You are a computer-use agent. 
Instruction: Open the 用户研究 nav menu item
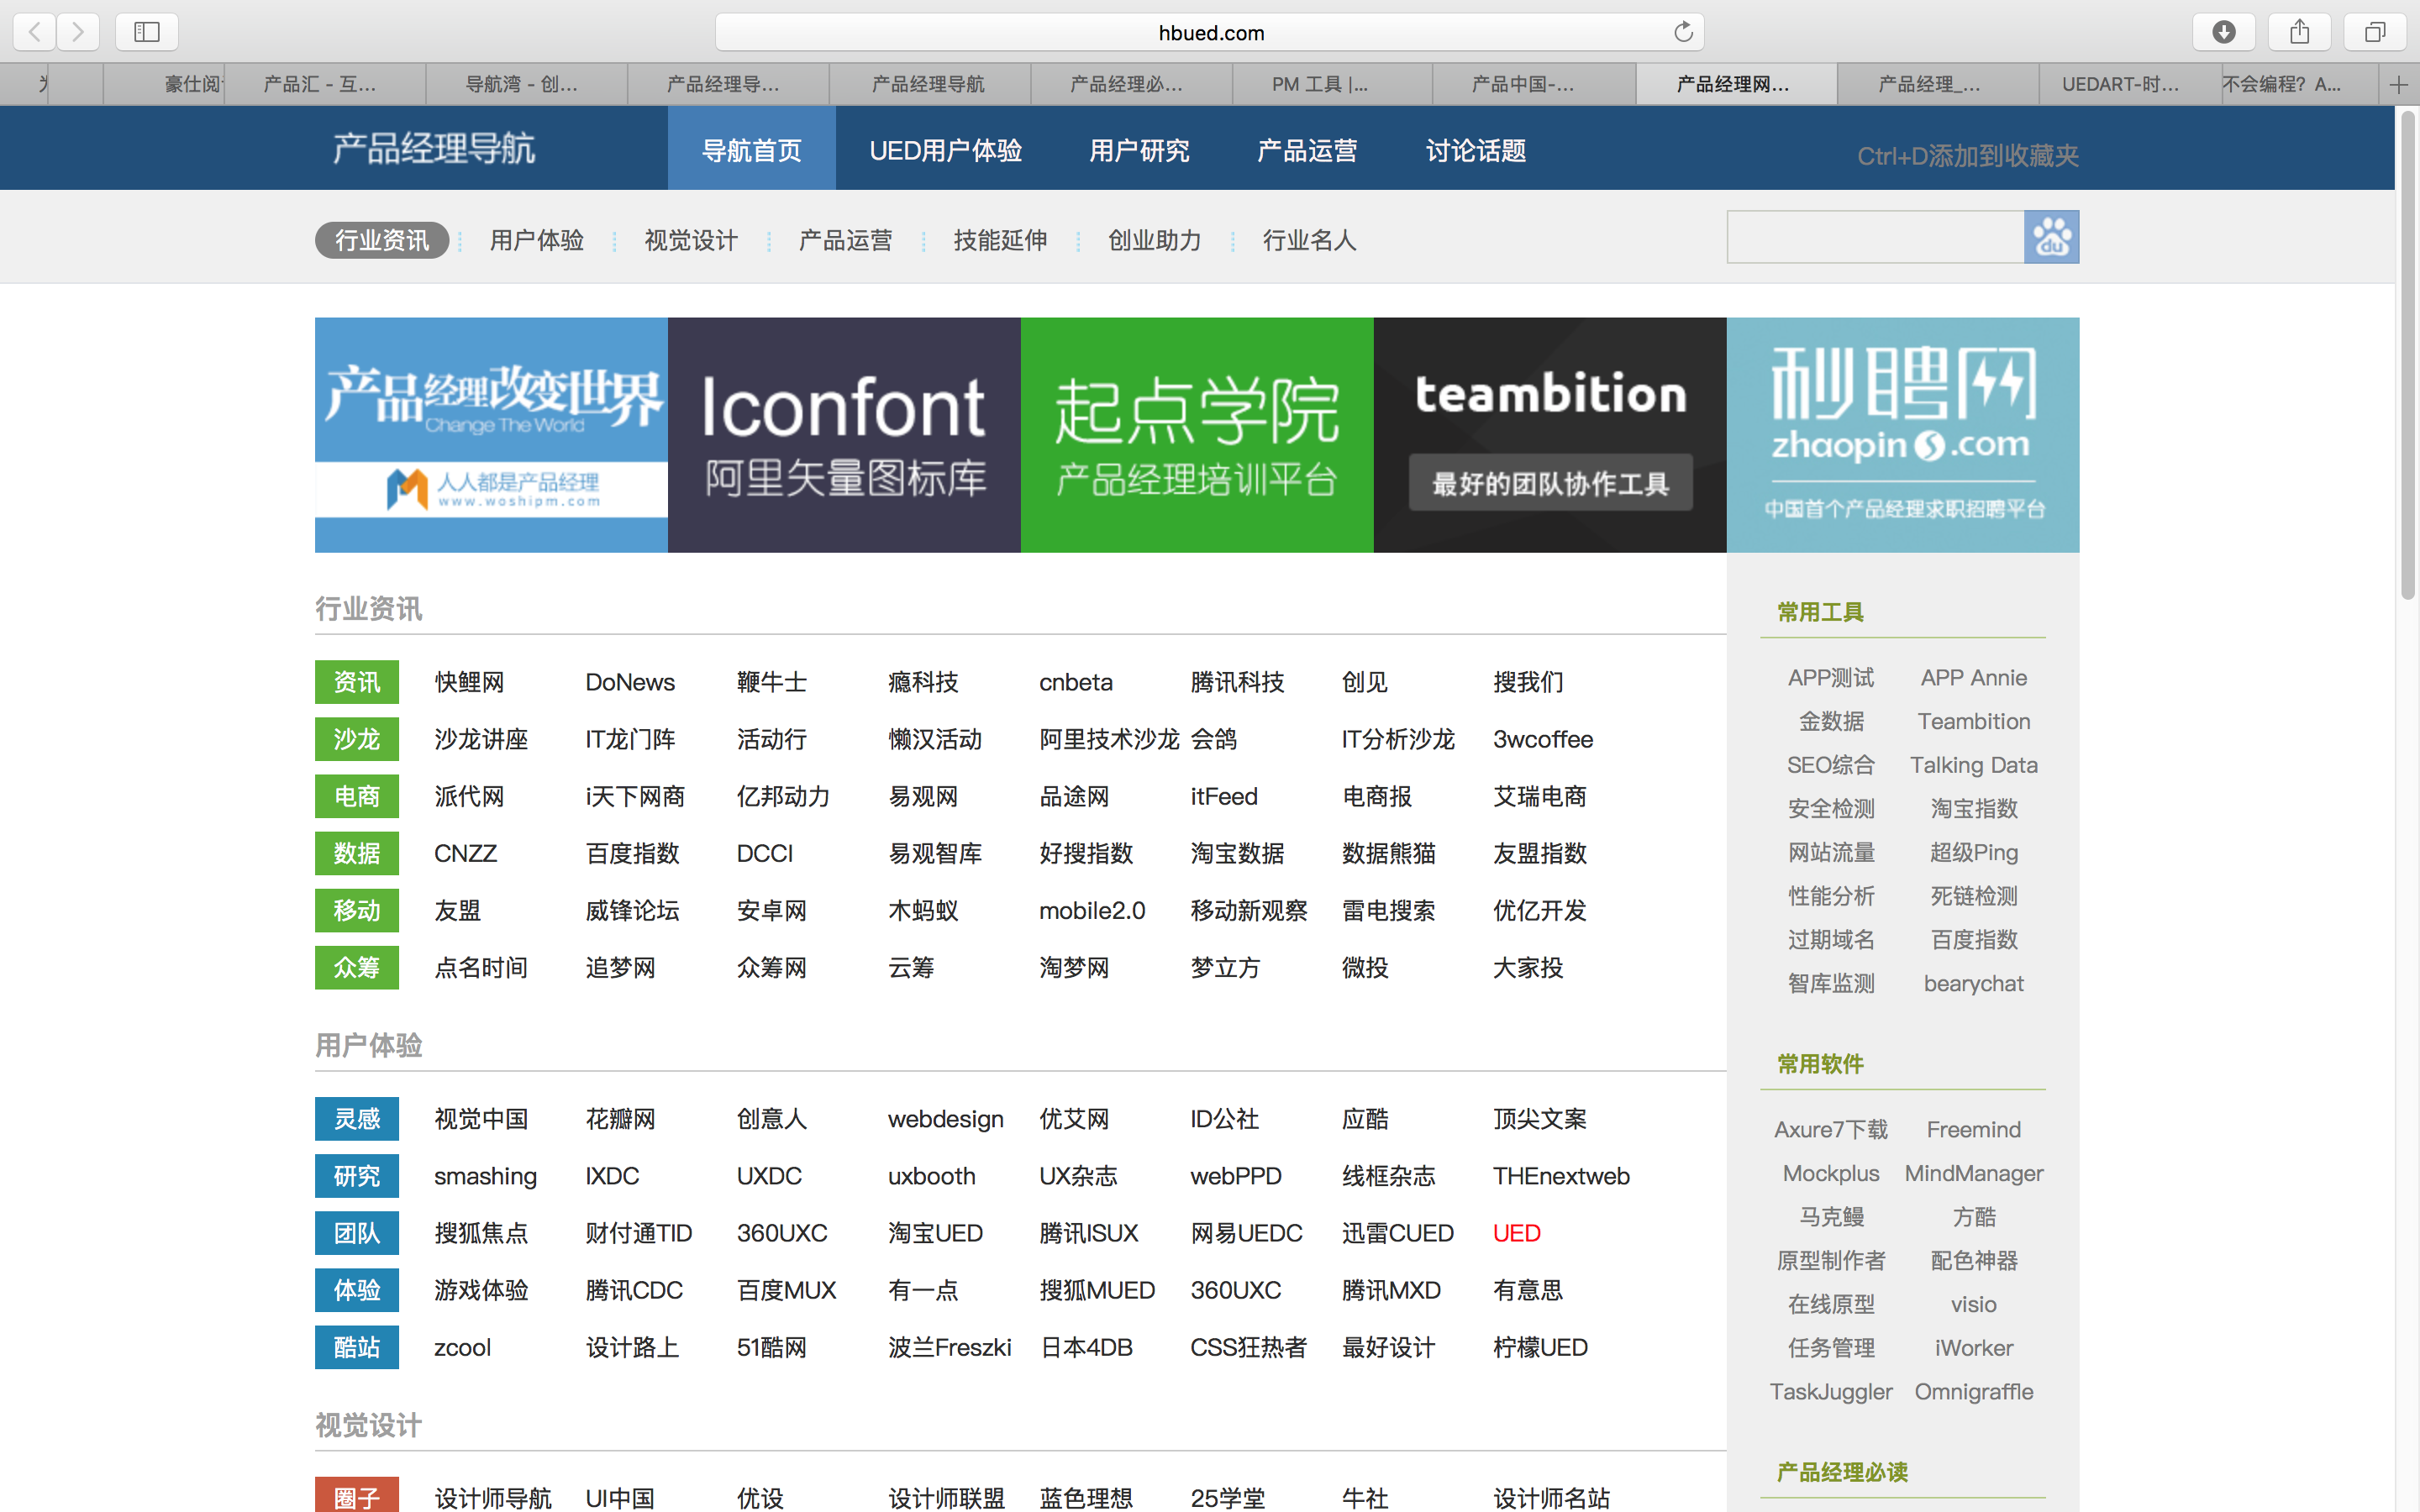[1139, 150]
